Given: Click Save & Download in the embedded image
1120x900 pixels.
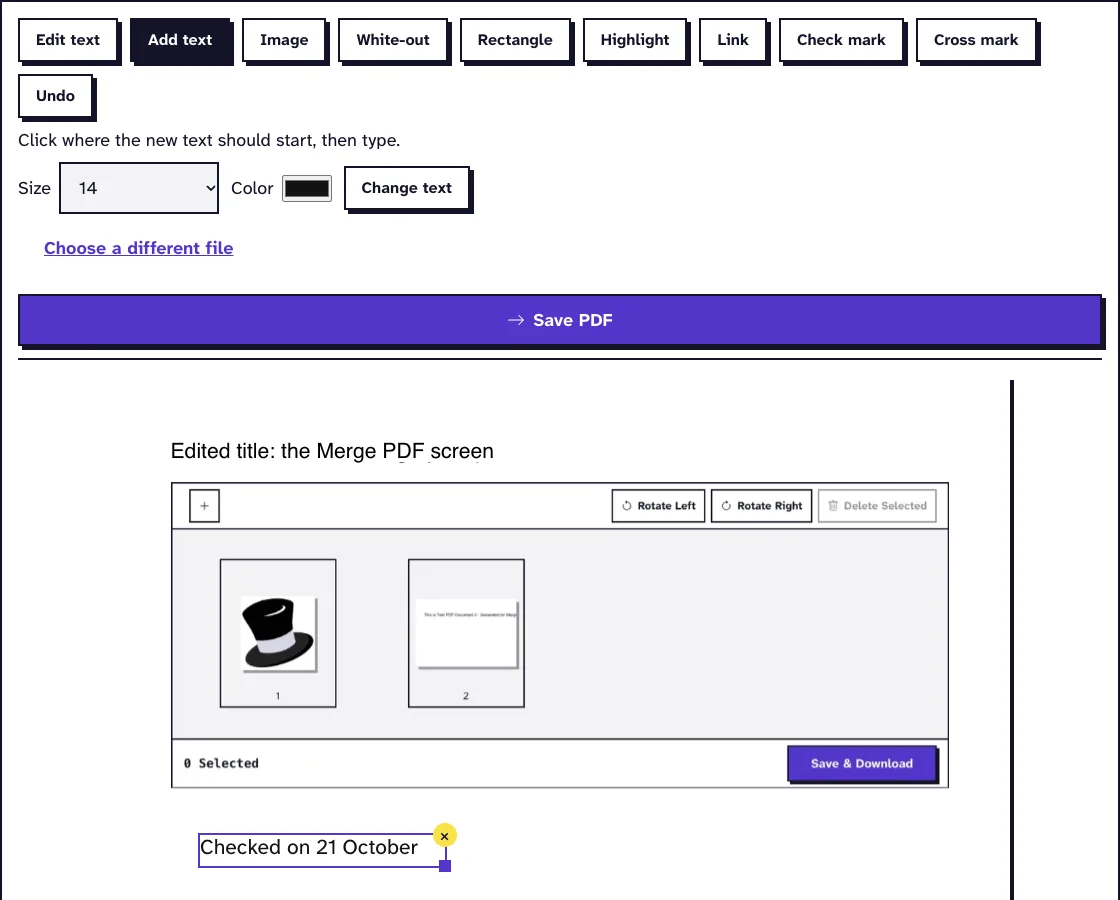Looking at the screenshot, I should 862,764.
